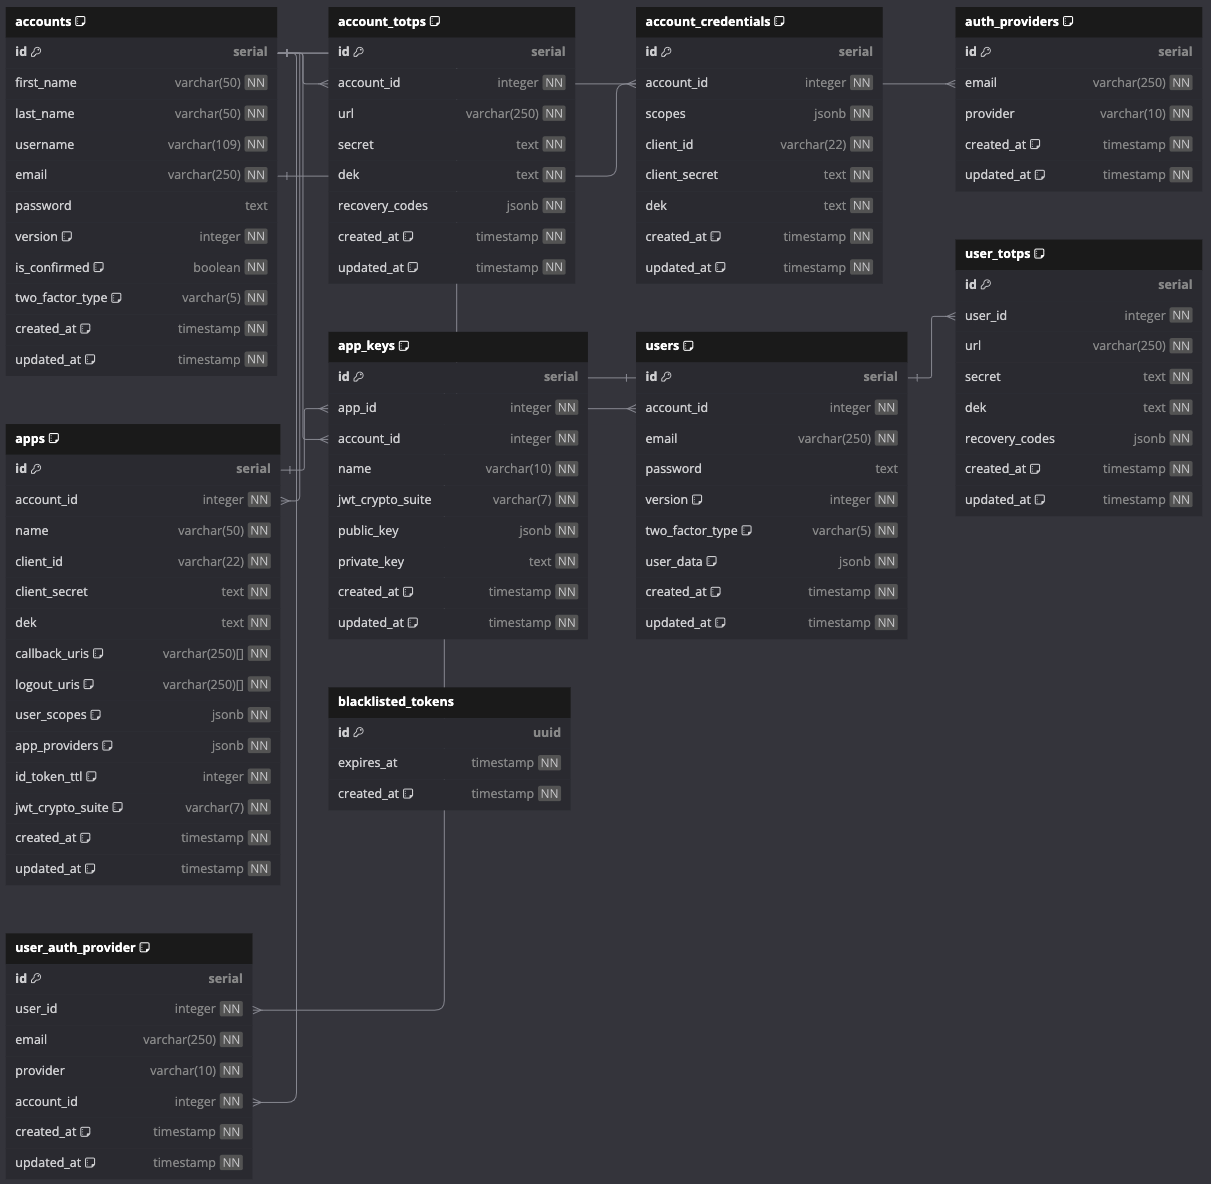This screenshot has width=1211, height=1184.
Task: Open the note icon next to apps jwt_crypto_suite
Action: click(118, 808)
